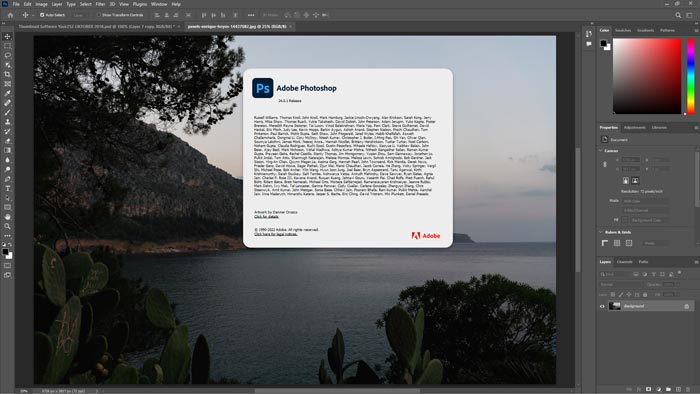This screenshot has width=700, height=394.
Task: Select the Eraser tool
Action: 8,141
